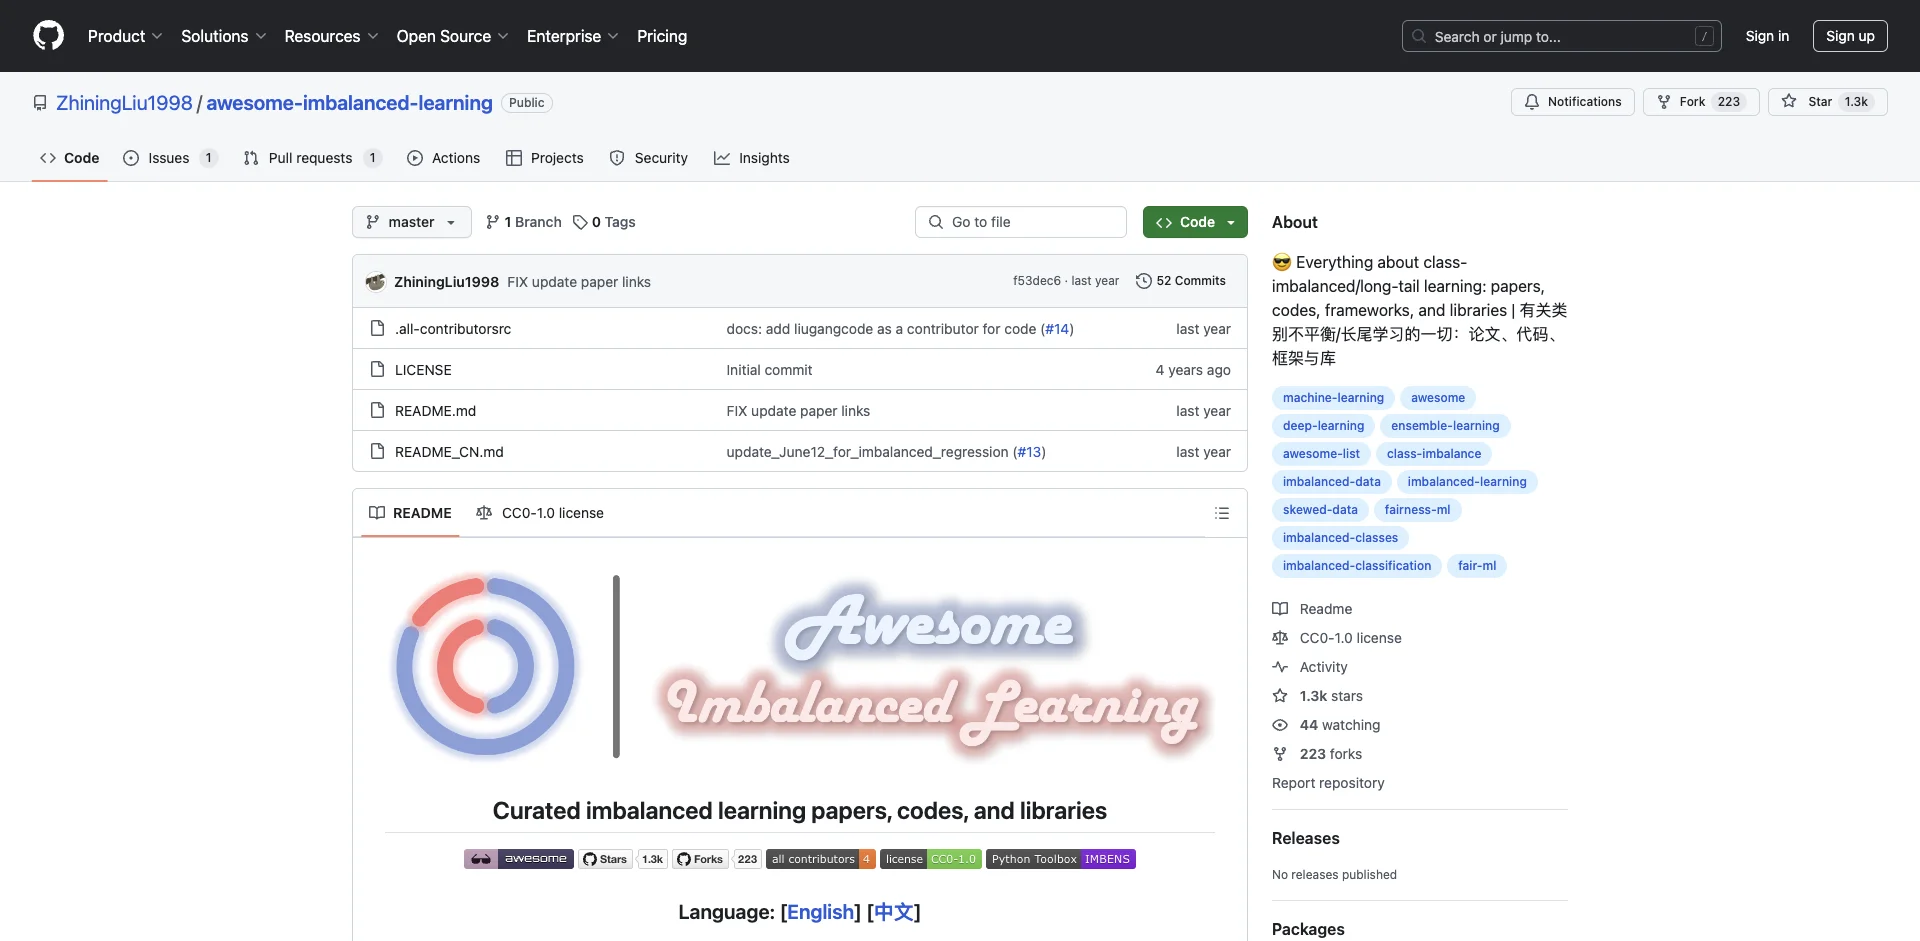Click the Search or jump to field
Viewport: 1920px width, 941px height.
pos(1562,36)
